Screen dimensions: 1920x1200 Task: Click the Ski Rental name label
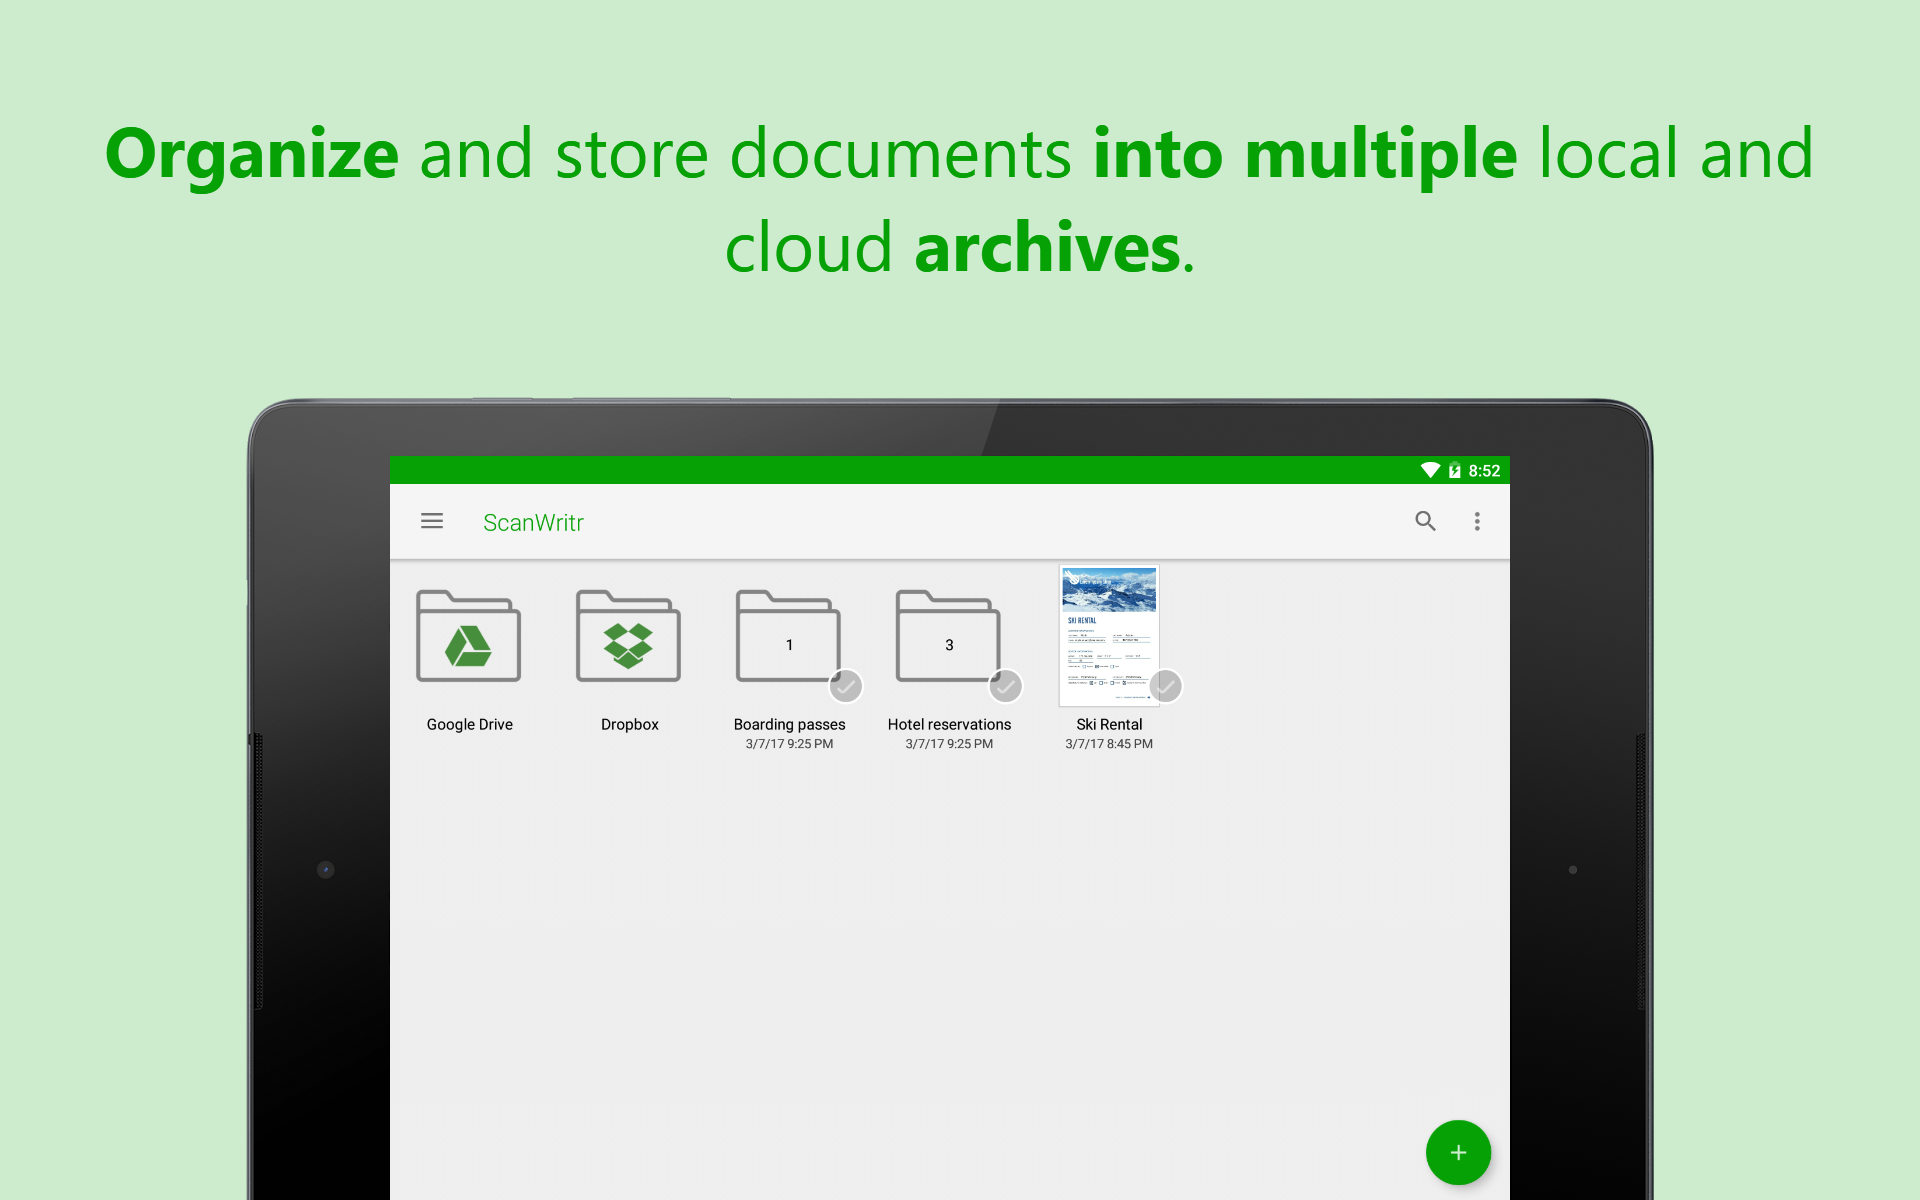pyautogui.click(x=1109, y=724)
